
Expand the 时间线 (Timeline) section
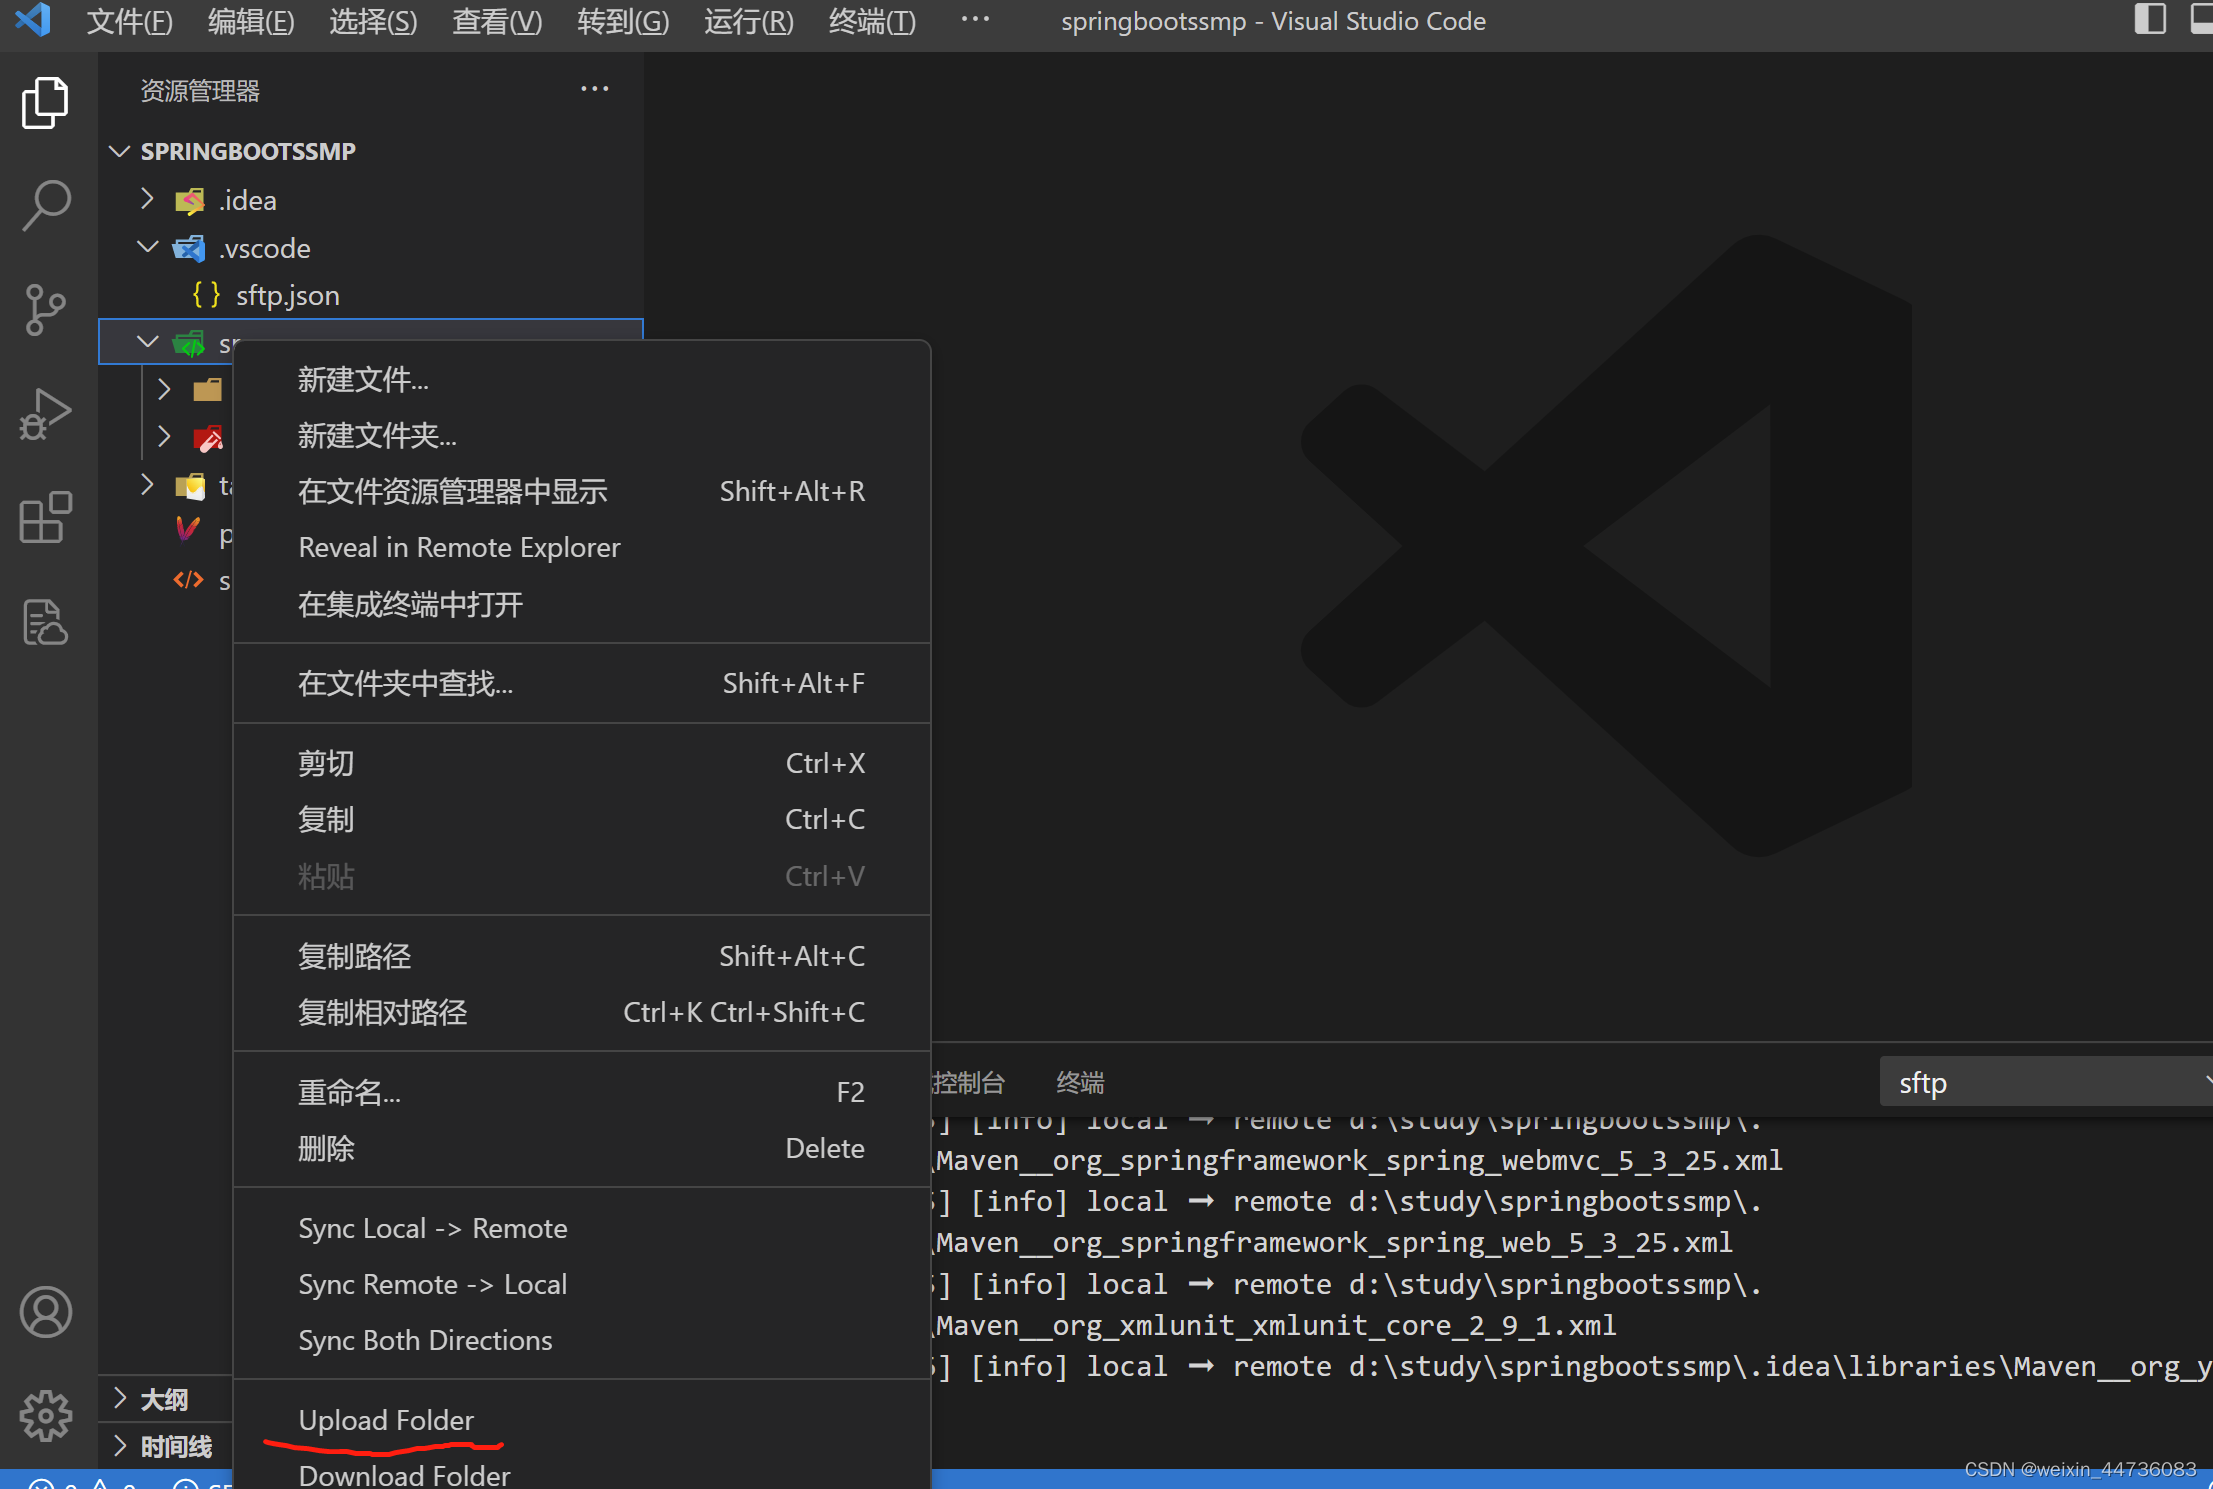(x=178, y=1446)
